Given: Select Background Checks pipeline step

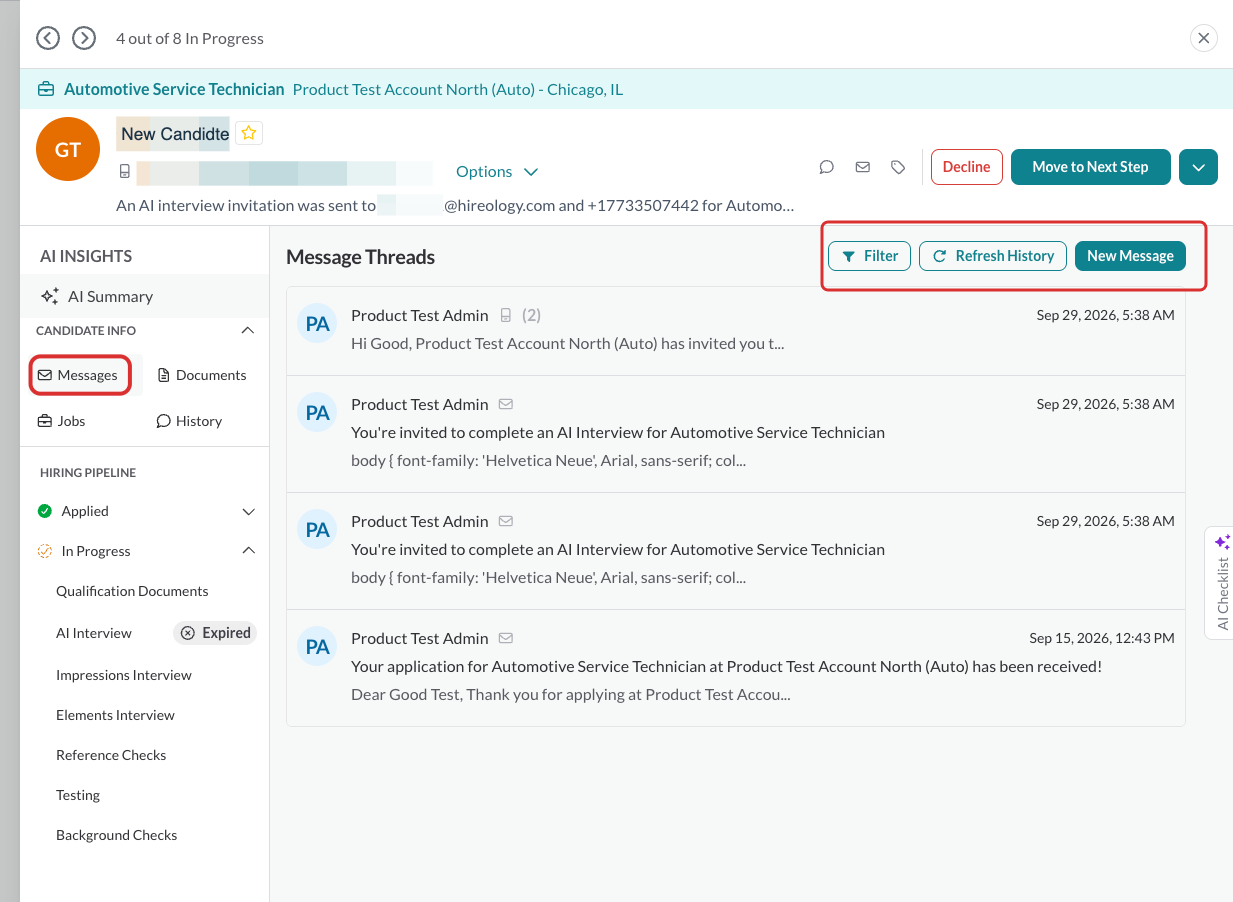Looking at the screenshot, I should coord(116,835).
